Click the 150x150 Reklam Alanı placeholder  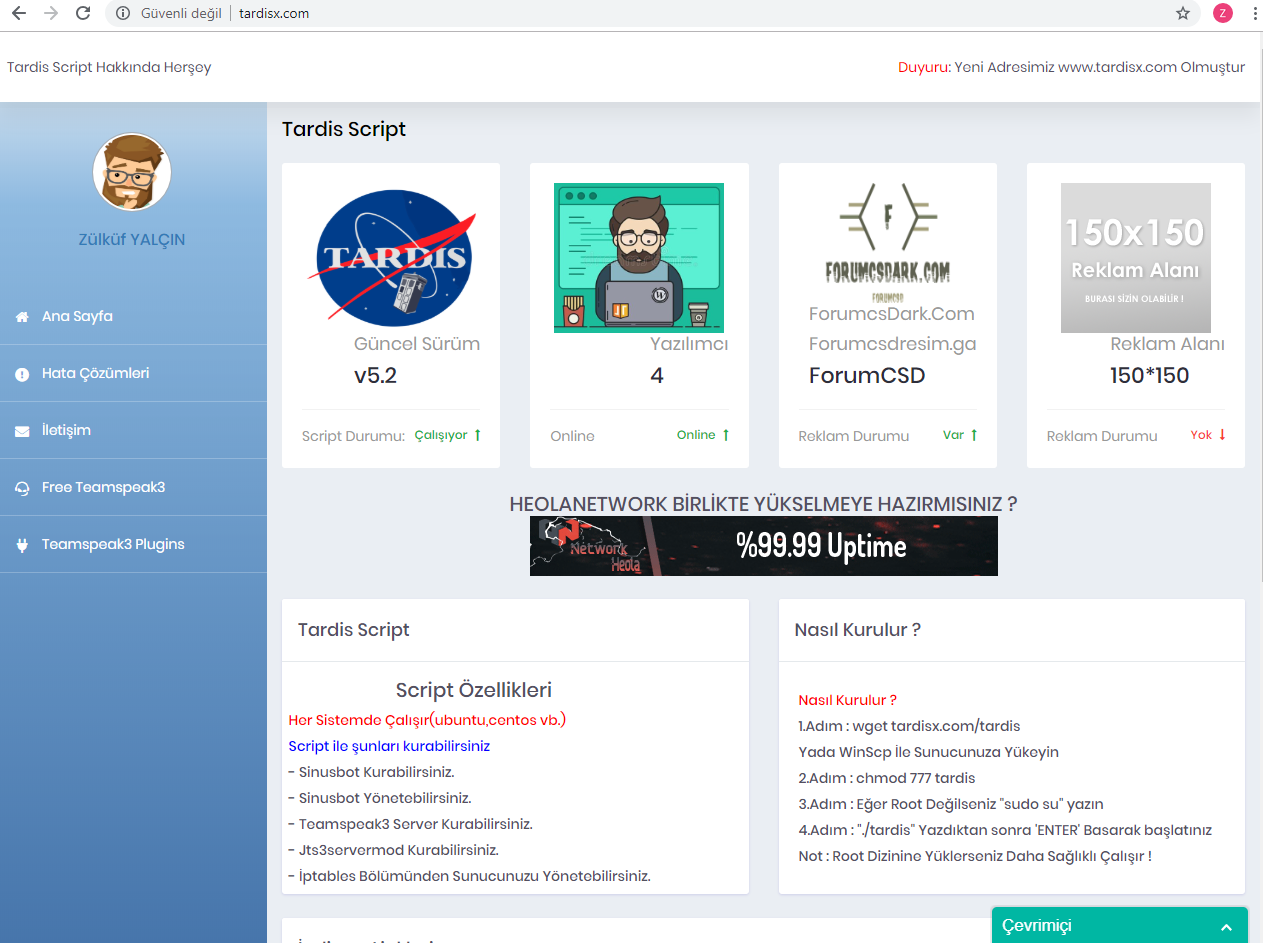tap(1136, 258)
